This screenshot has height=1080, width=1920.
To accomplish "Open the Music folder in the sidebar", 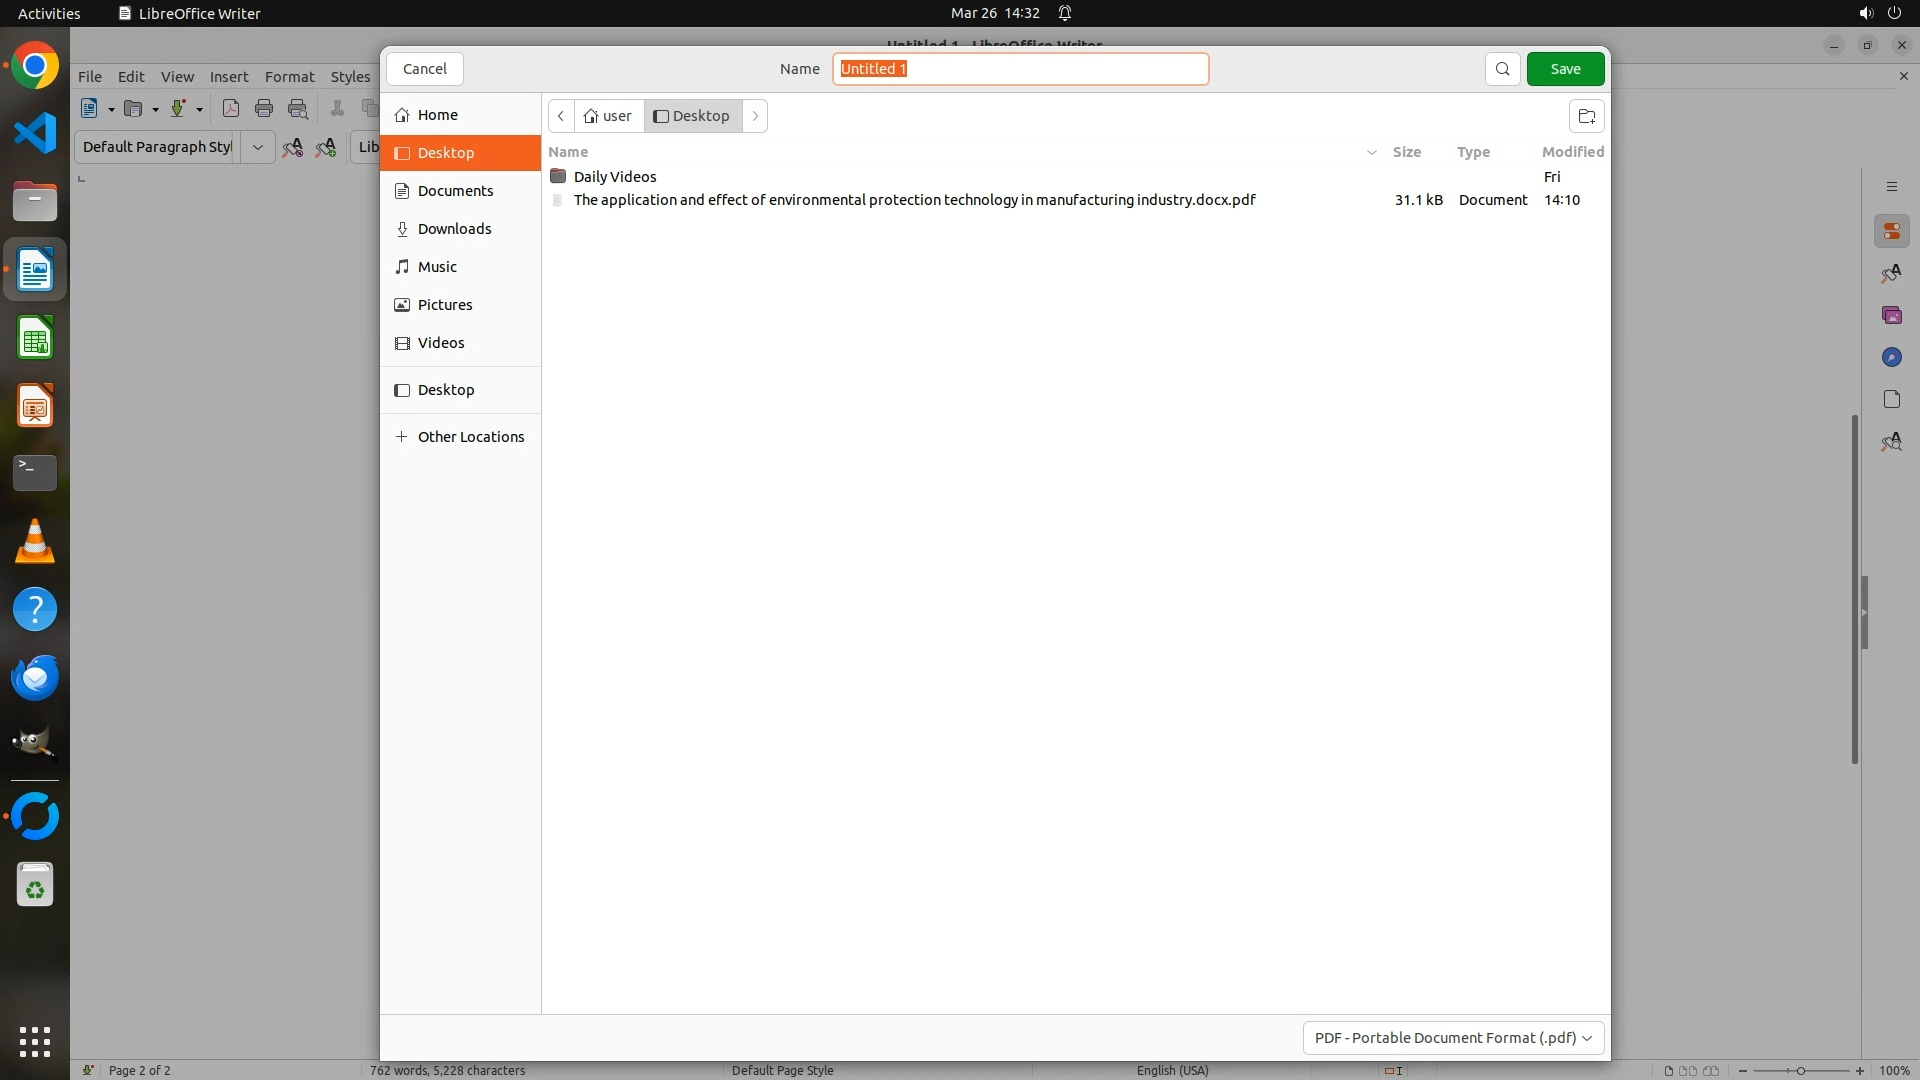I will (x=437, y=267).
